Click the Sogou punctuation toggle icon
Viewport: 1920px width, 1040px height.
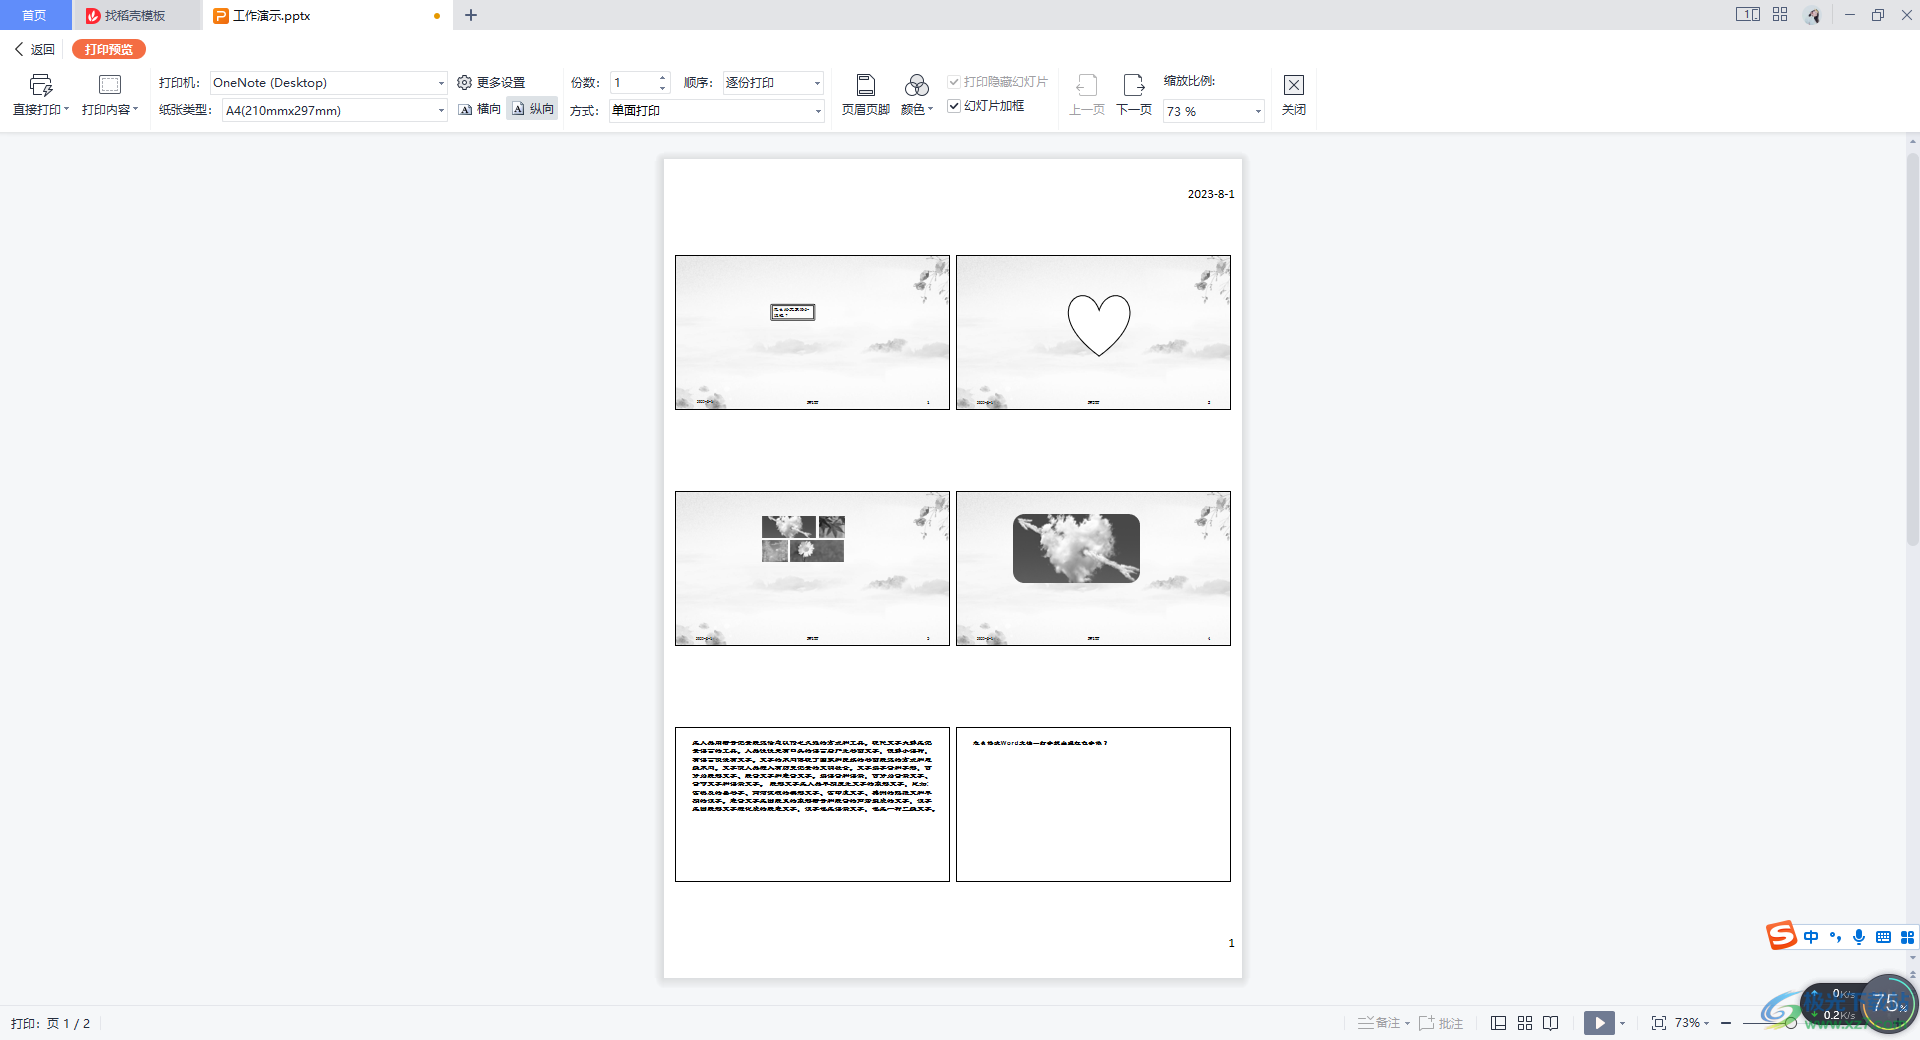(x=1835, y=937)
